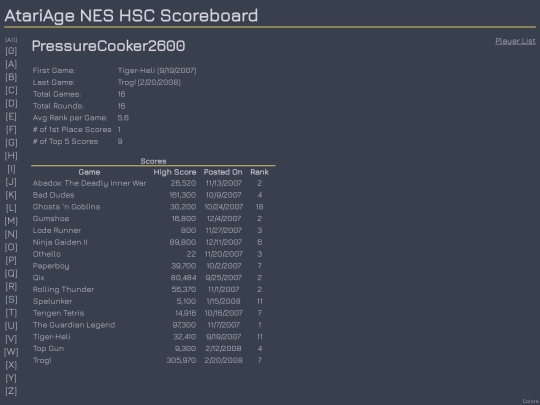
Task: Filter players by letter [Q]
Action: pyautogui.click(x=11, y=273)
